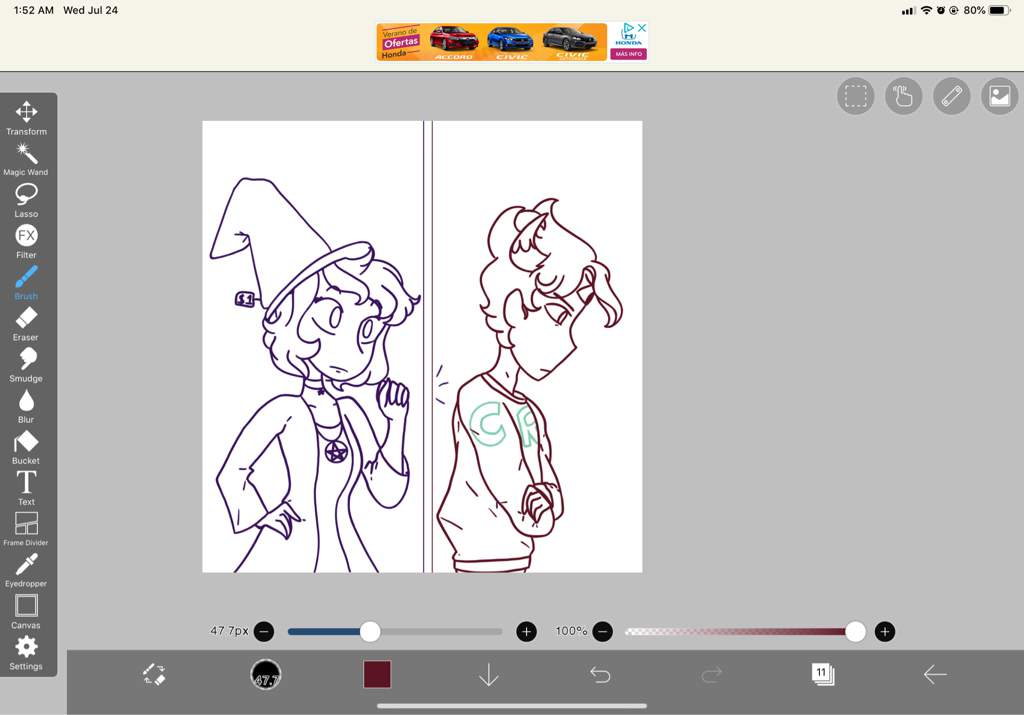This screenshot has height=715, width=1024.
Task: Select the Blur tool
Action: [x=26, y=406]
